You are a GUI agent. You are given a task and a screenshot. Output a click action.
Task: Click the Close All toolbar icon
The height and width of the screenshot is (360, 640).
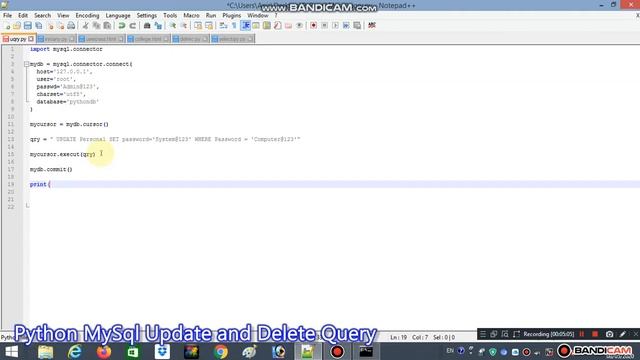pyautogui.click(x=60, y=26)
